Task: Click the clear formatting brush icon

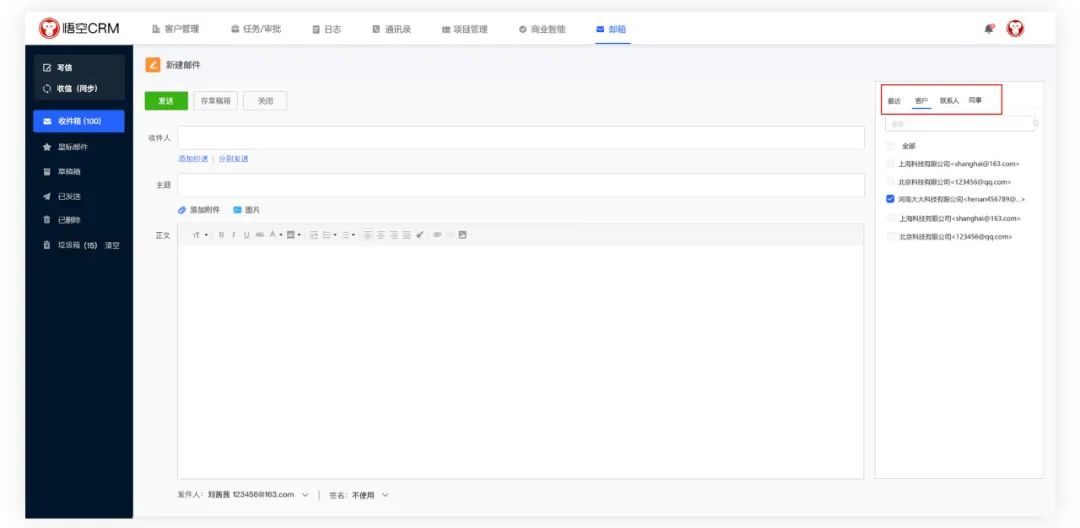Action: (419, 235)
